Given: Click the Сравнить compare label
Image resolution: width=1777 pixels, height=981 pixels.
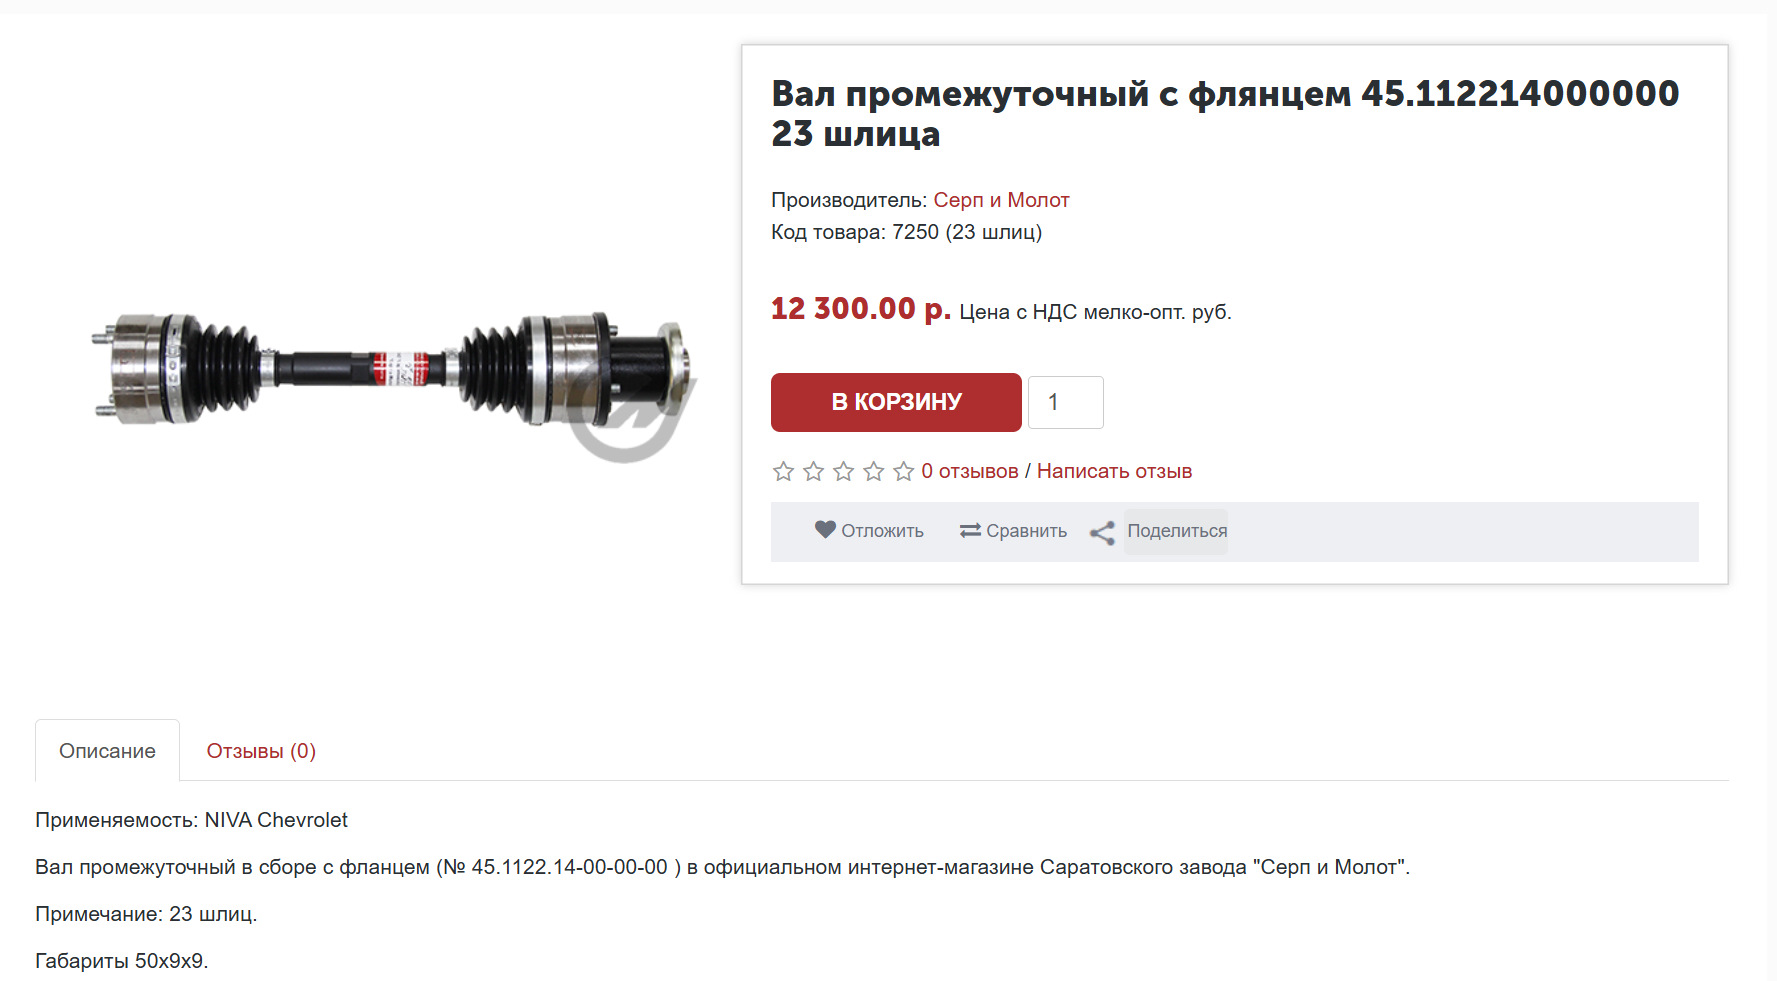Looking at the screenshot, I should coord(1026,531).
